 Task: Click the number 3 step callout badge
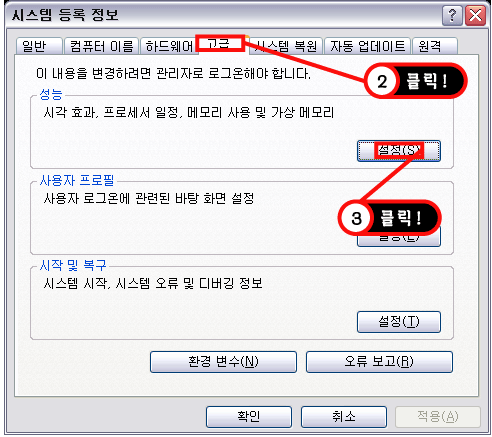357,218
